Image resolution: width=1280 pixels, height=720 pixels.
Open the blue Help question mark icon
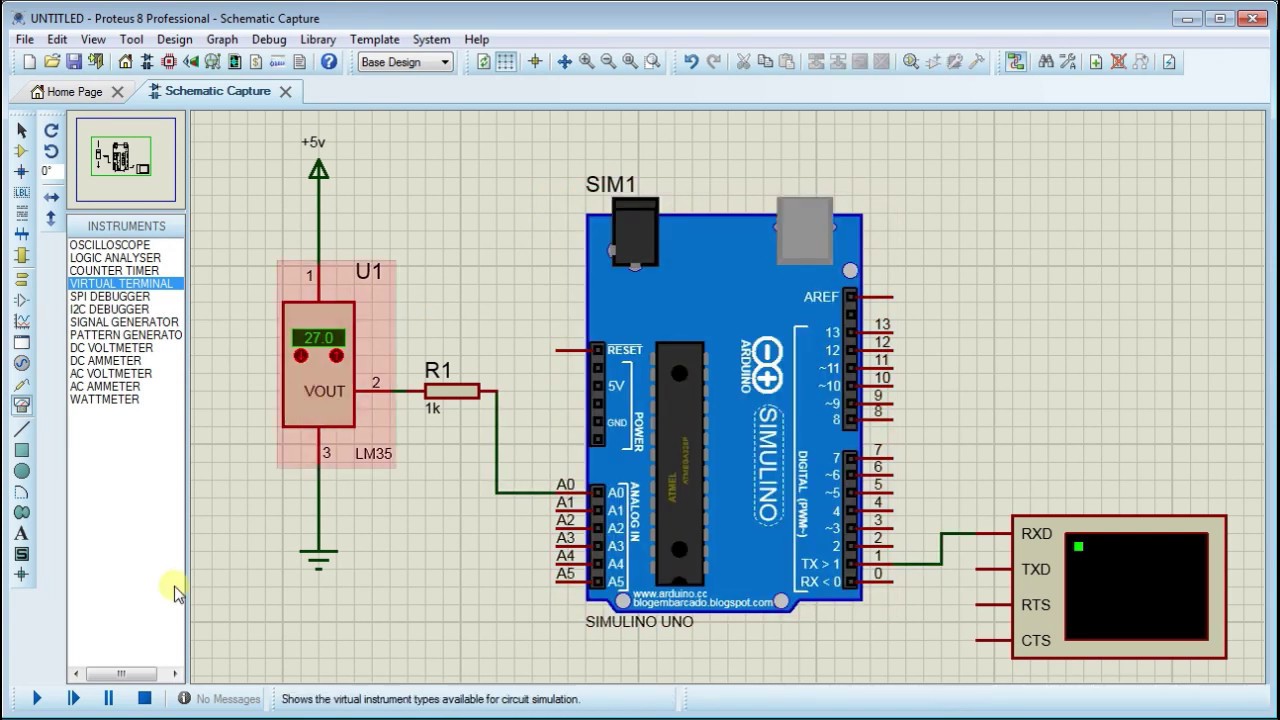coord(329,62)
